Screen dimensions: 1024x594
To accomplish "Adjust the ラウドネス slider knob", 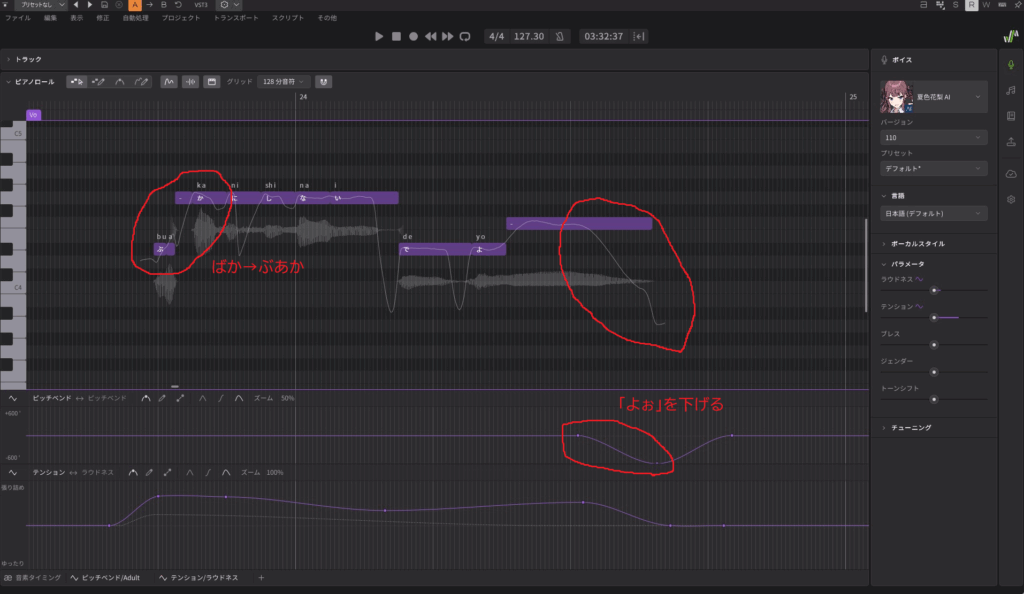I will coord(934,290).
